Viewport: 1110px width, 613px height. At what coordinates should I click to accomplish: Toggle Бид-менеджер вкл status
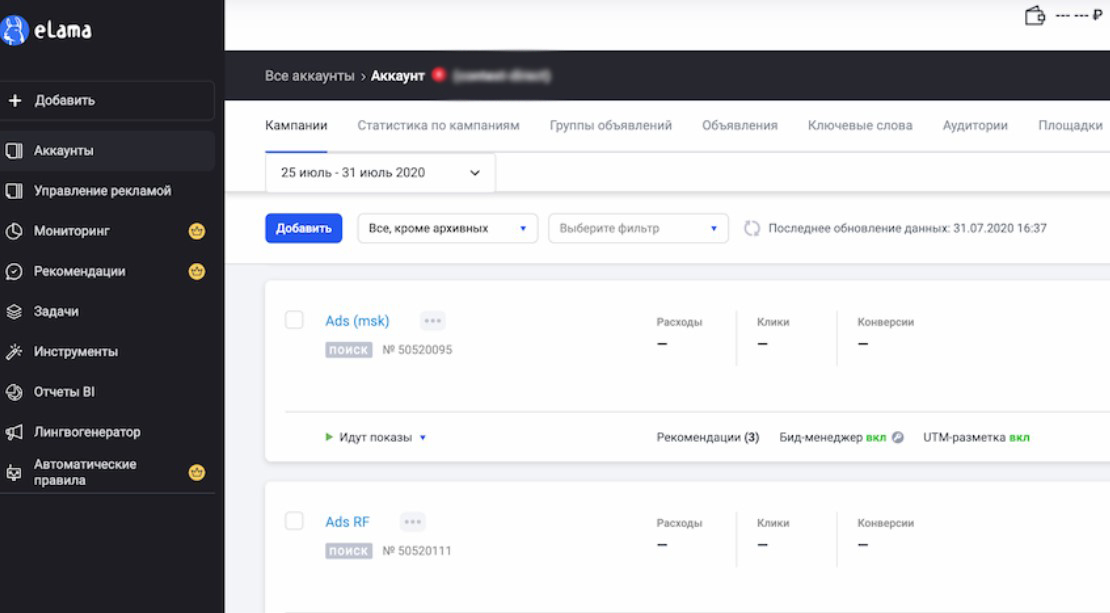(x=877, y=438)
